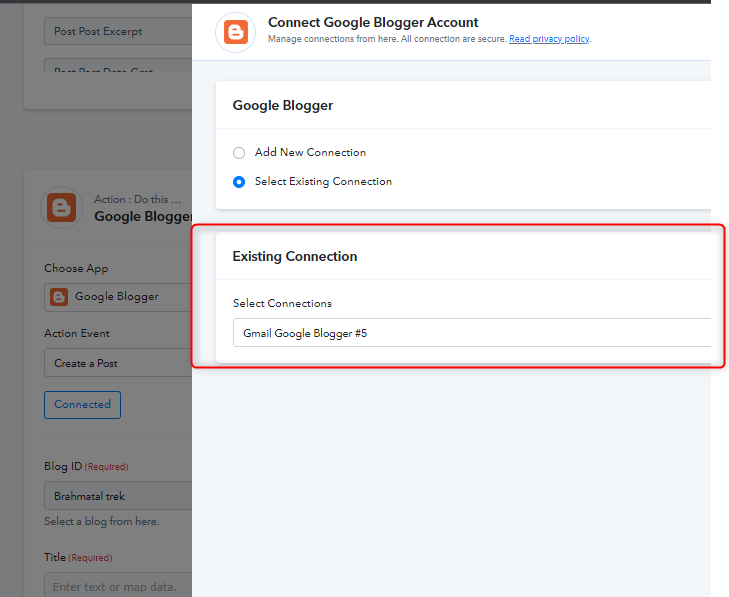Click the Action : Do this ... text
This screenshot has height=597, width=729.
tap(138, 199)
